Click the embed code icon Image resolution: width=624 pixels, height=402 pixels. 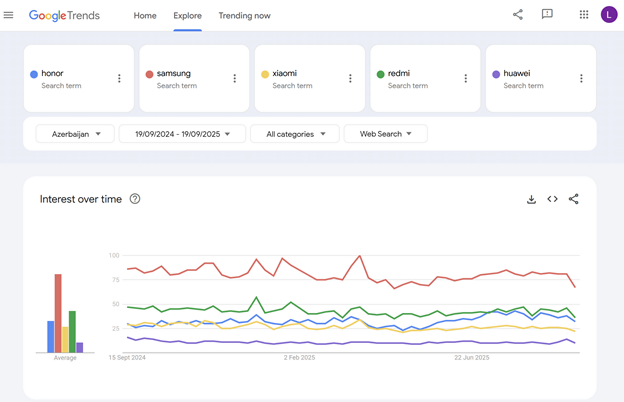tap(552, 199)
